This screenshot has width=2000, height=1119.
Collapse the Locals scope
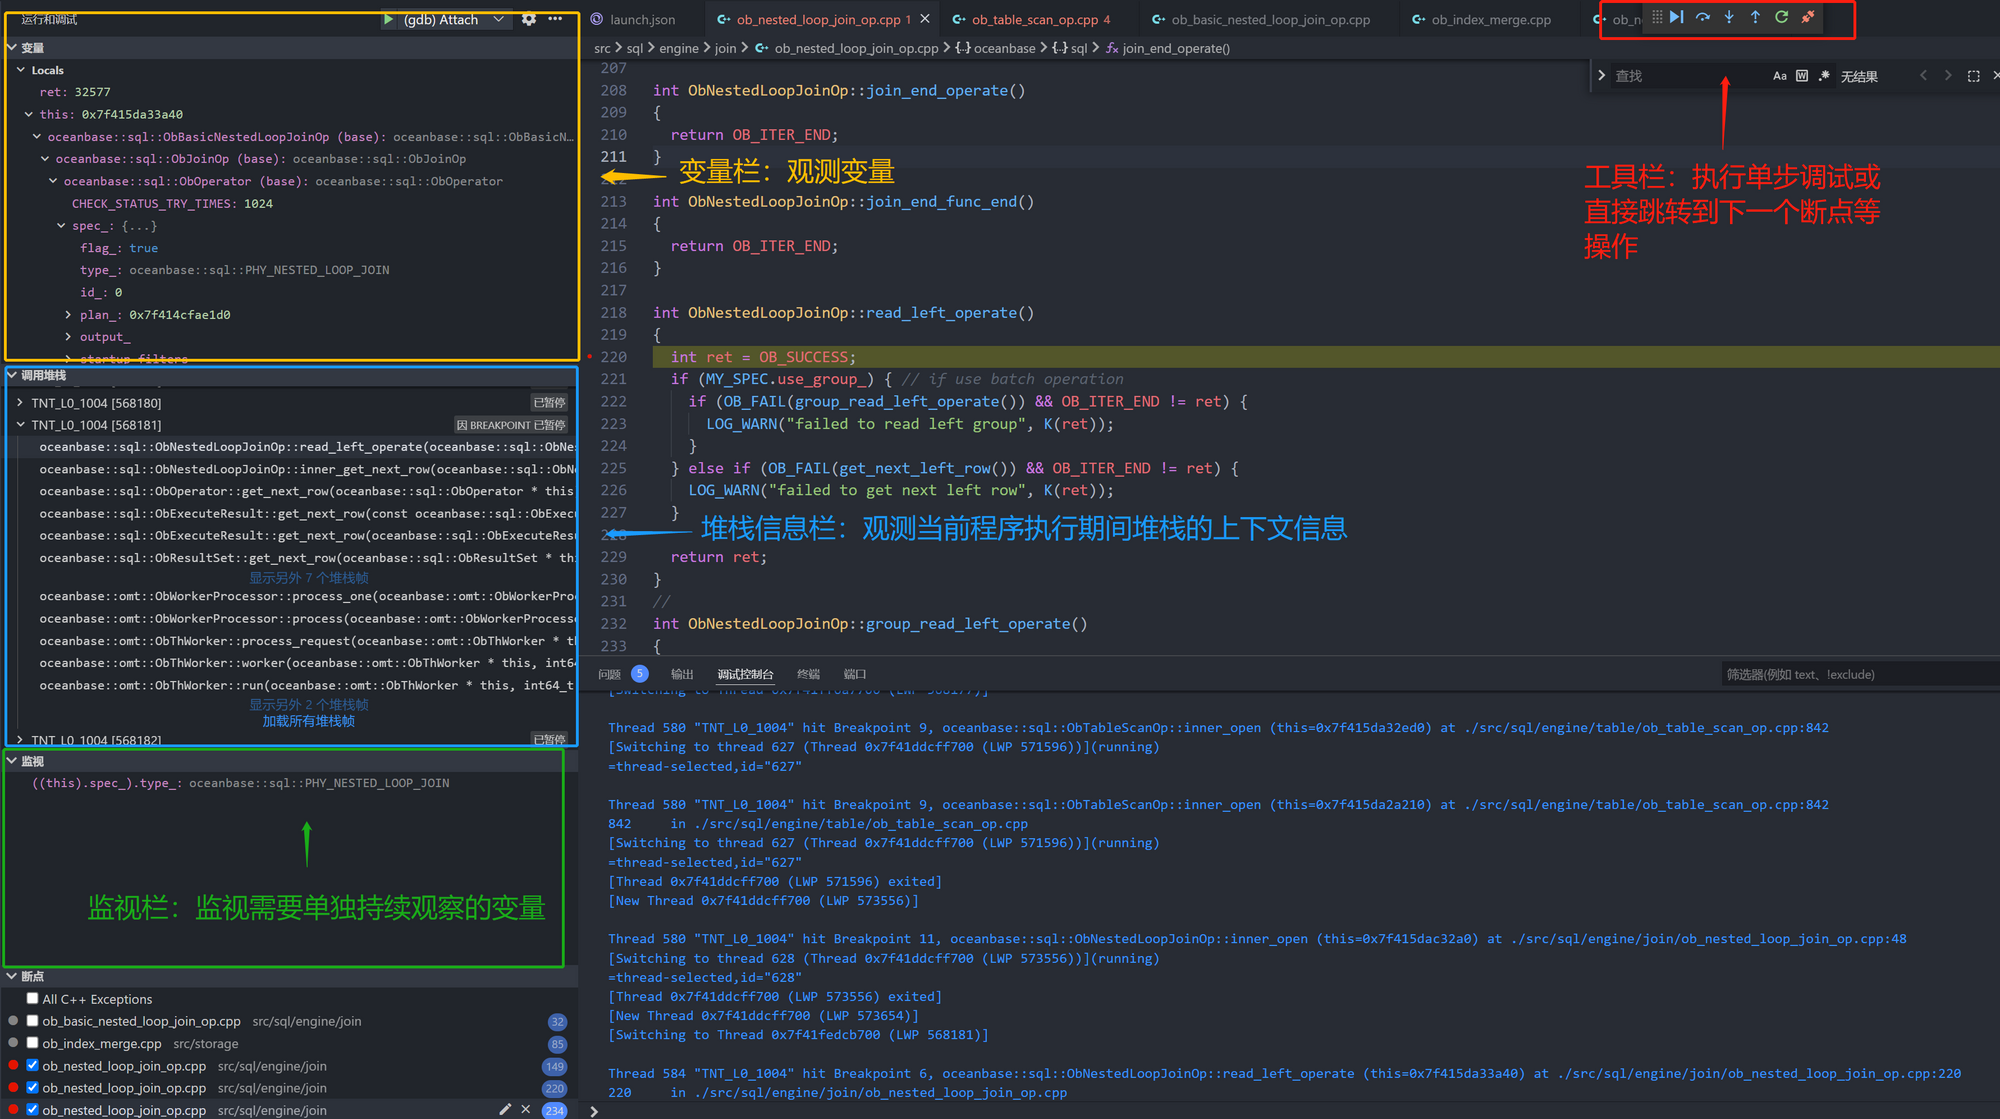(x=21, y=70)
